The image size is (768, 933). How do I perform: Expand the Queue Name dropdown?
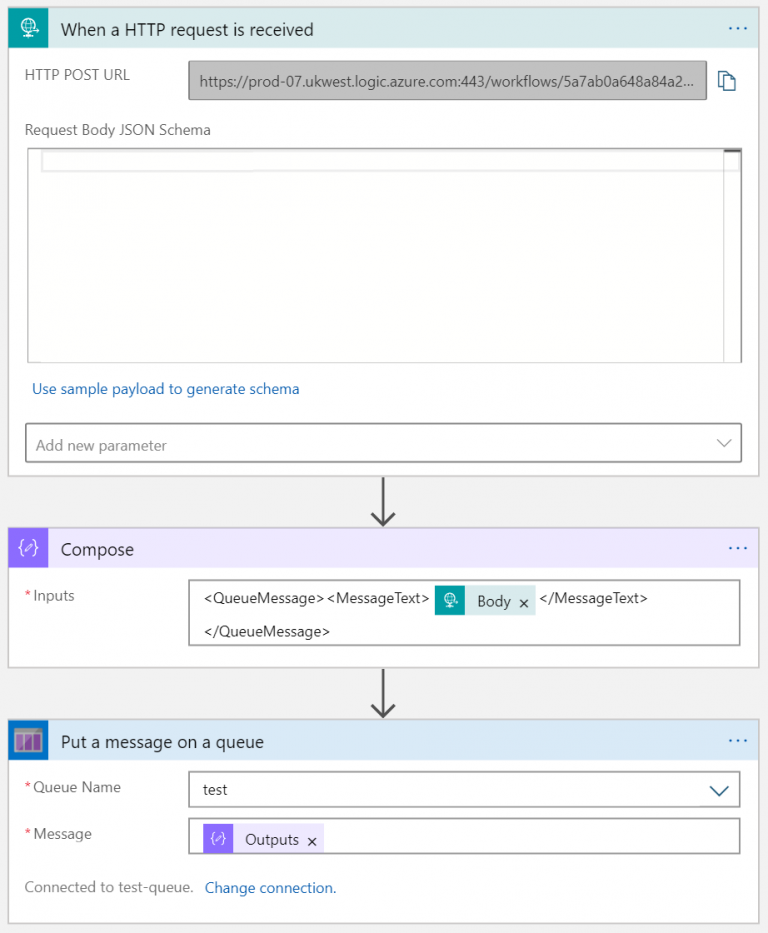pos(719,789)
